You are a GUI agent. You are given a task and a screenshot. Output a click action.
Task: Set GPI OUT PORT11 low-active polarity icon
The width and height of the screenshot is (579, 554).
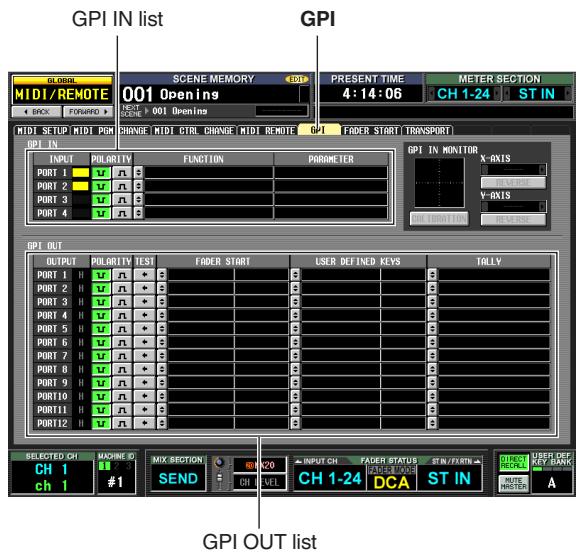click(101, 410)
